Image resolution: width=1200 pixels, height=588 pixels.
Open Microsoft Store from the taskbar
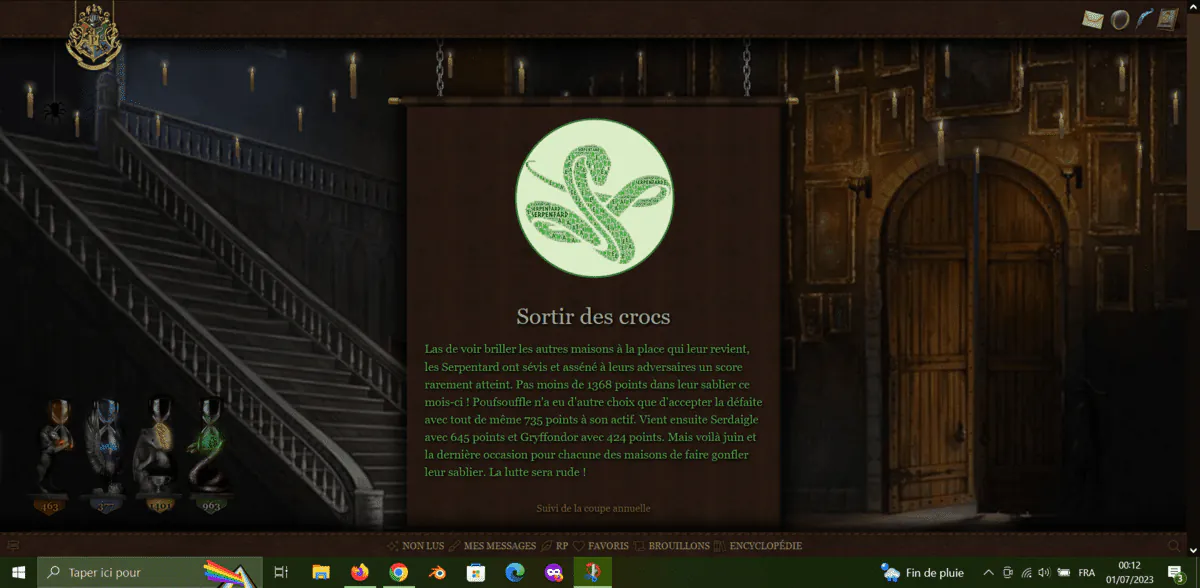(476, 572)
